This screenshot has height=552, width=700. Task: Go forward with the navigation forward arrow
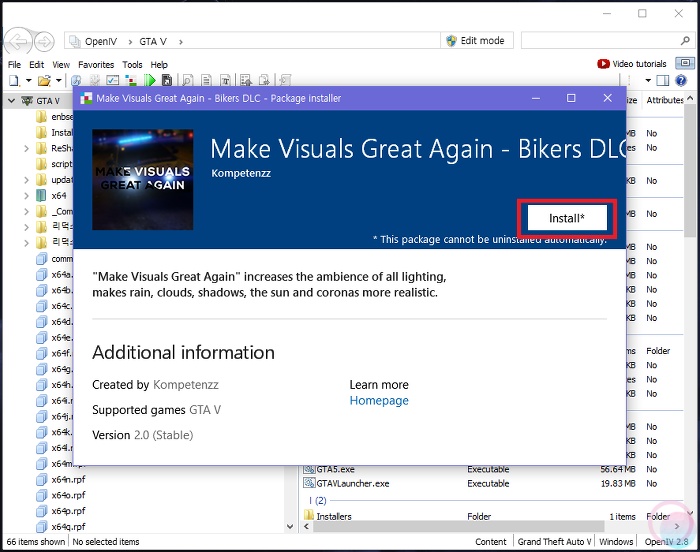[44, 42]
